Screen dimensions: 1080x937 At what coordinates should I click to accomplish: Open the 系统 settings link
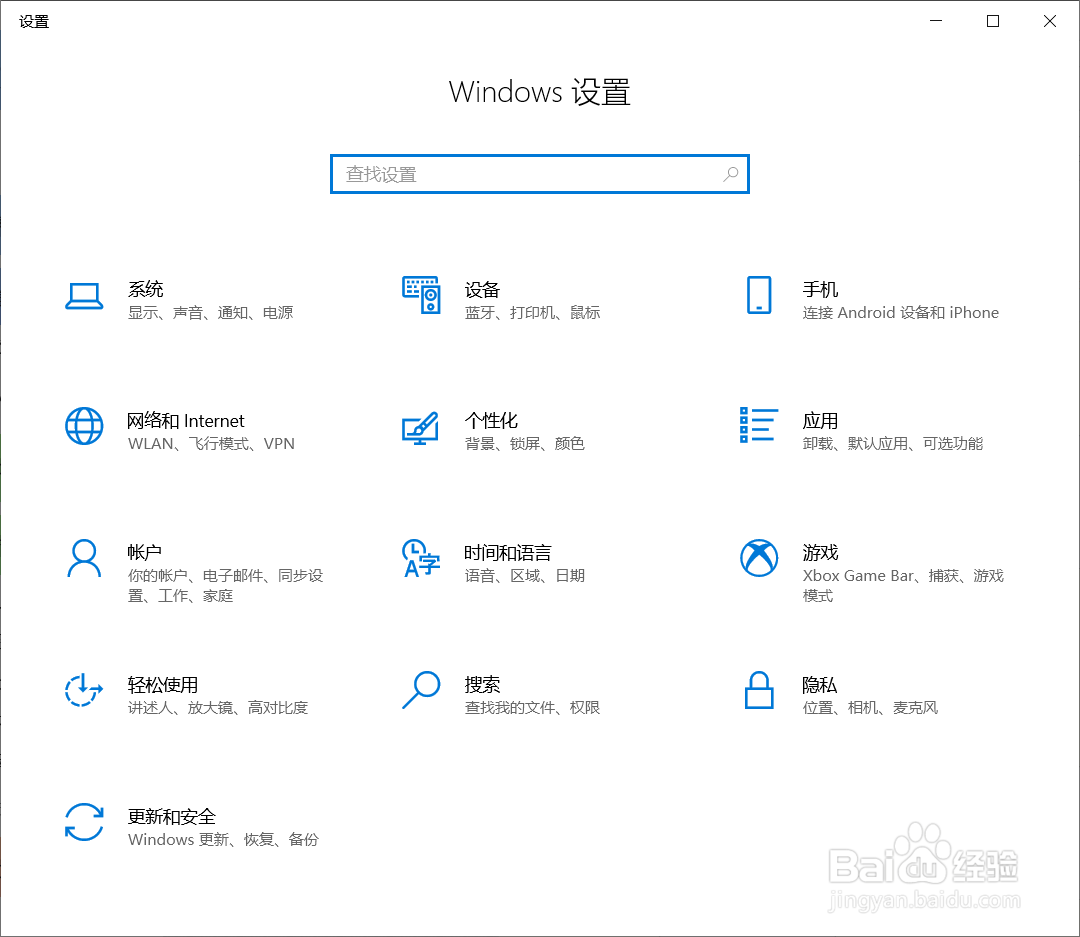pyautogui.click(x=146, y=289)
